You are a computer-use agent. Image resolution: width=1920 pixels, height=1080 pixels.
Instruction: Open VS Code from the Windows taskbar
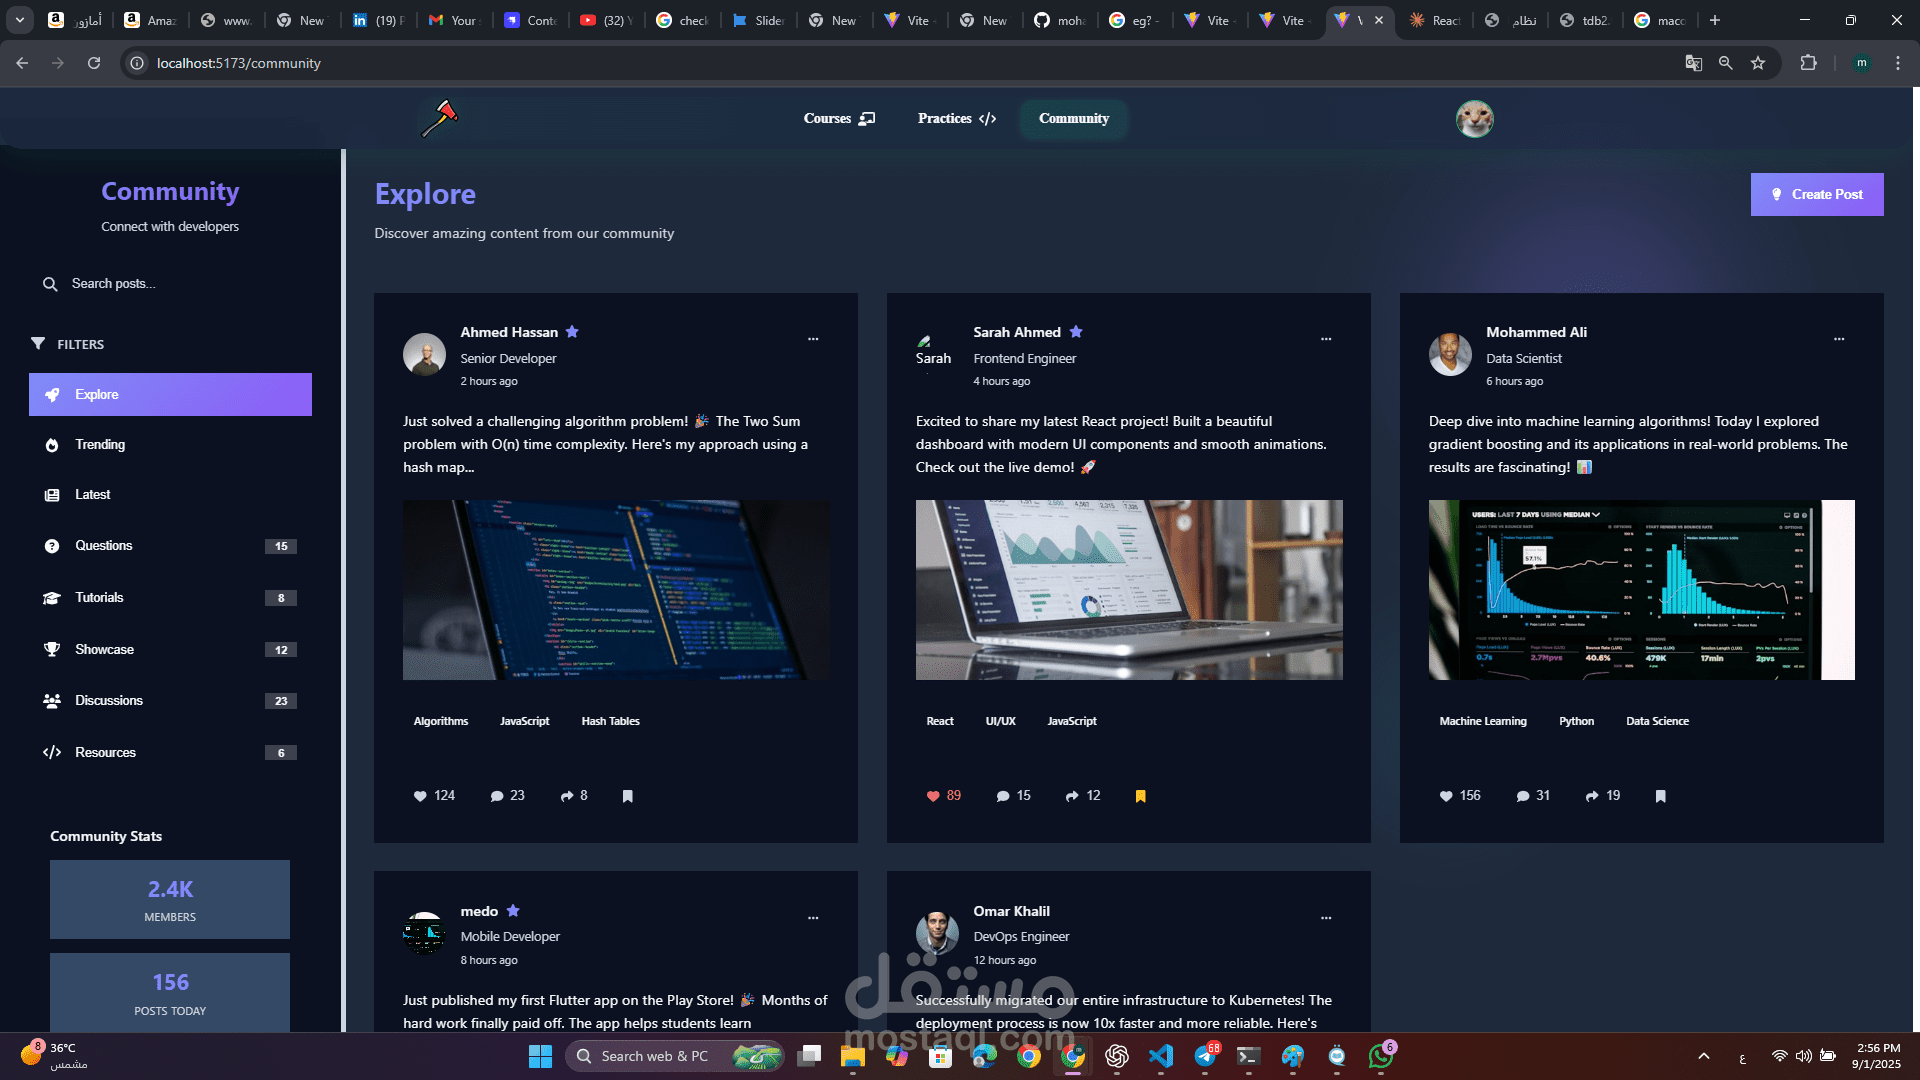(1161, 1056)
